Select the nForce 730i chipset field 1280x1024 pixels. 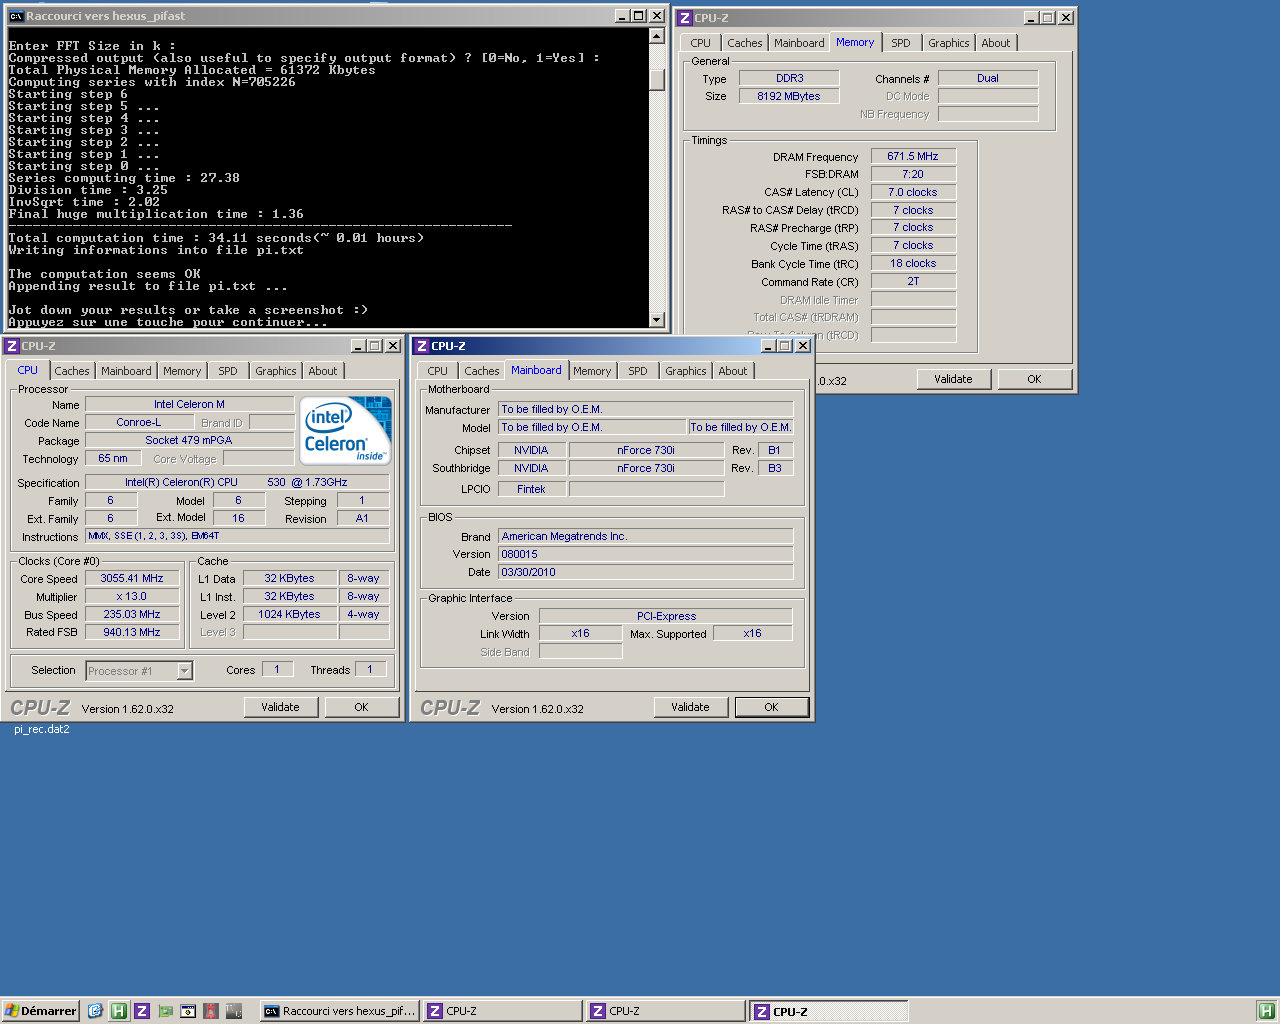(646, 450)
